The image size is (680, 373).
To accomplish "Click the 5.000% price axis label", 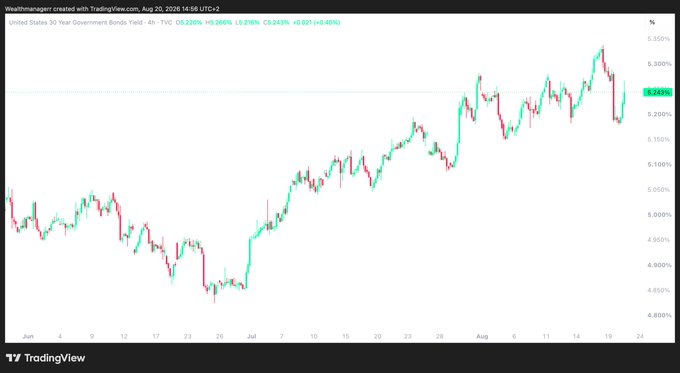I will point(659,215).
